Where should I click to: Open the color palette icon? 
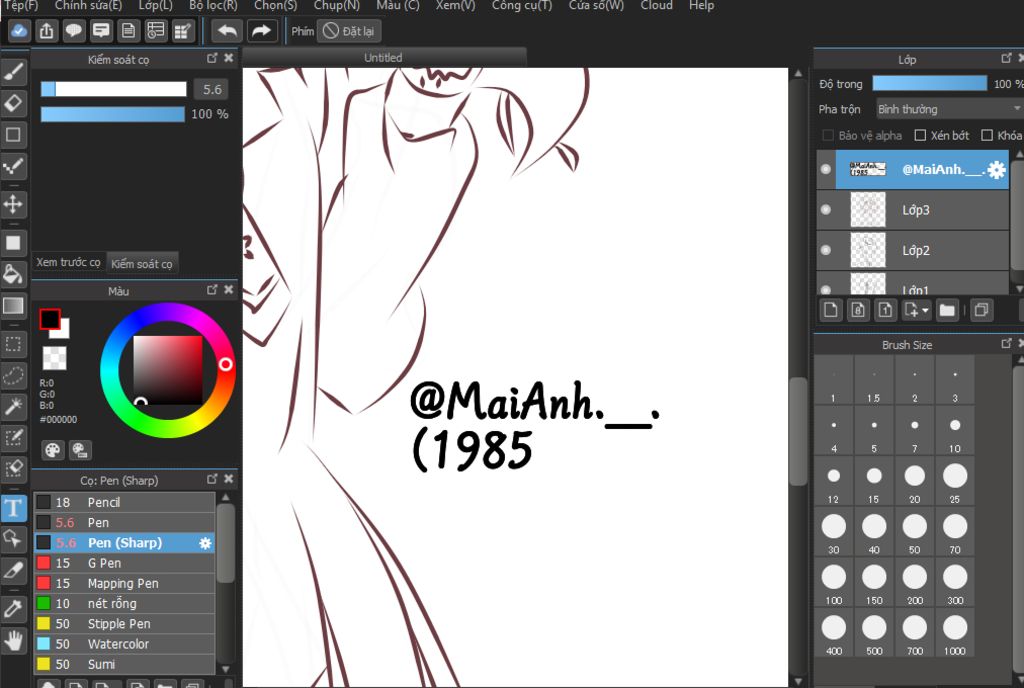[53, 450]
